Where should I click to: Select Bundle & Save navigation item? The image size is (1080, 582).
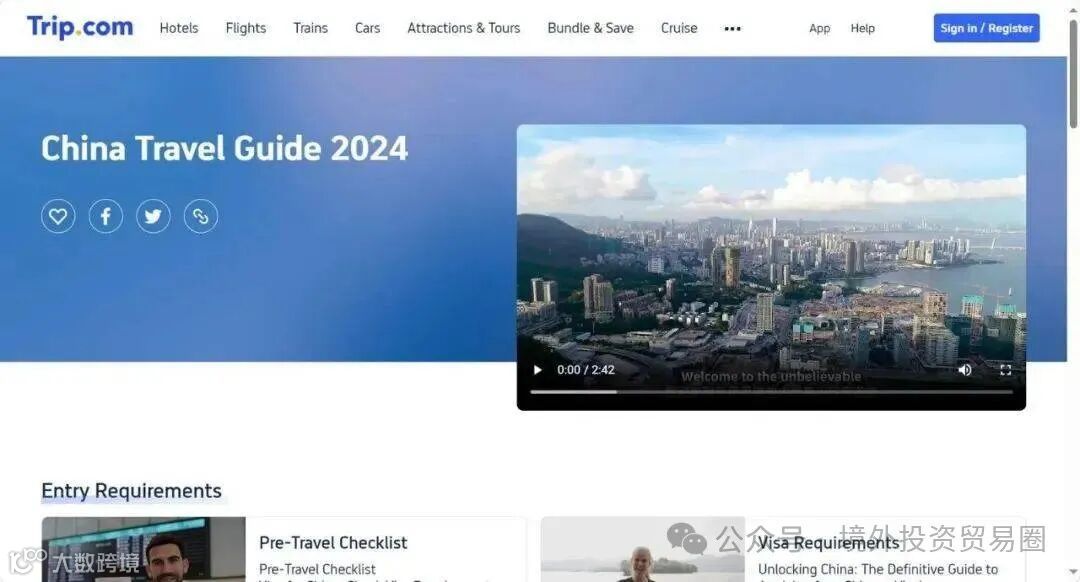click(590, 28)
